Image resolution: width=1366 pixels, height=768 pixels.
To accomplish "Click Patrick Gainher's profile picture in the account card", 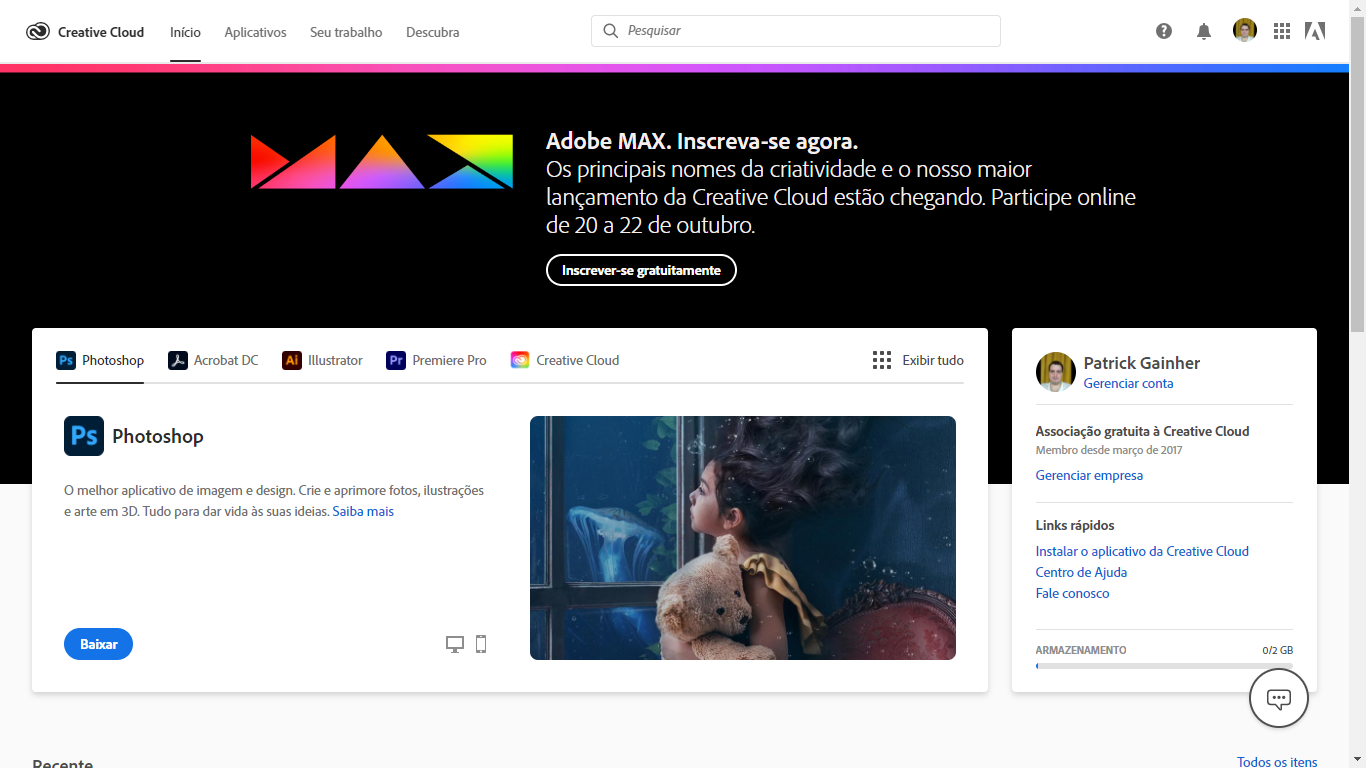I will (1056, 372).
